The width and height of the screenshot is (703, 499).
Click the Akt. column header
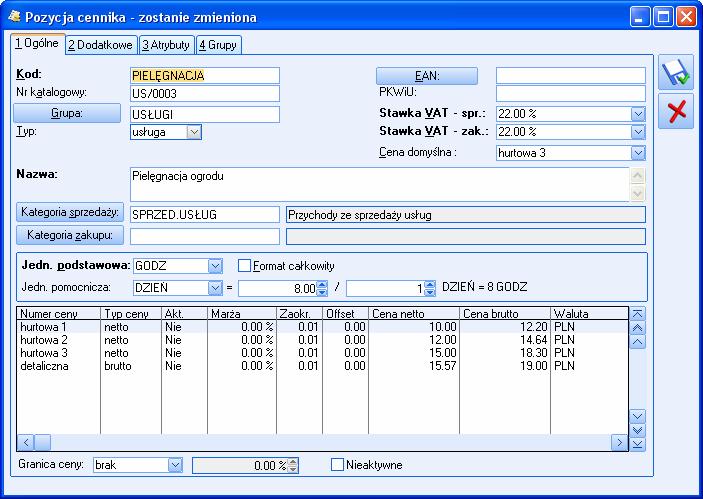184,313
